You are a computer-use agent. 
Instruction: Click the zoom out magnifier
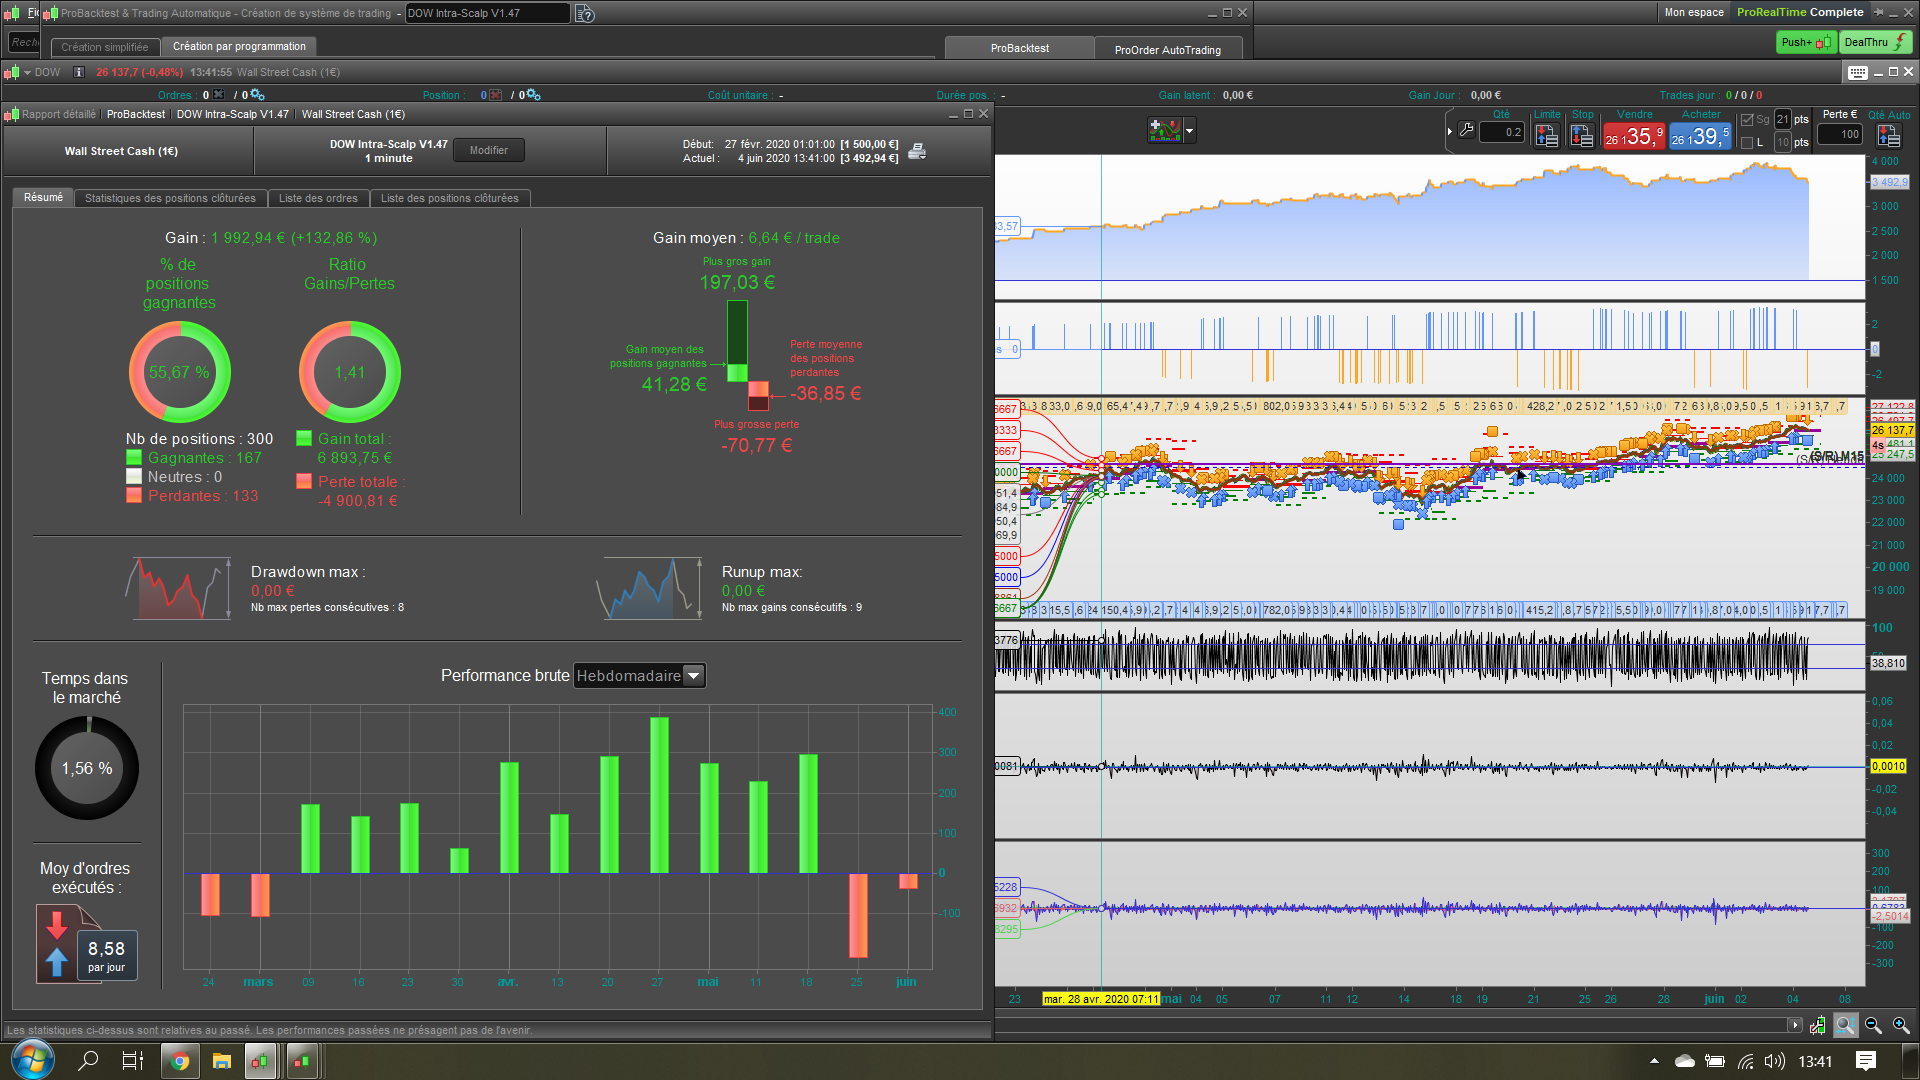tap(1873, 1026)
